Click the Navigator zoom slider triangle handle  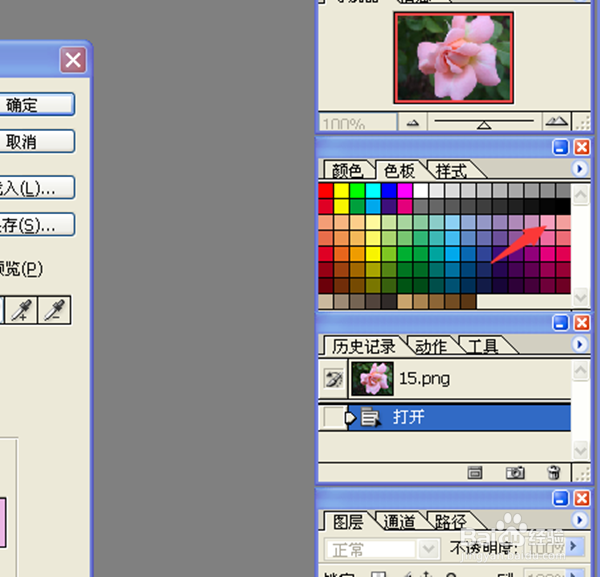point(484,125)
